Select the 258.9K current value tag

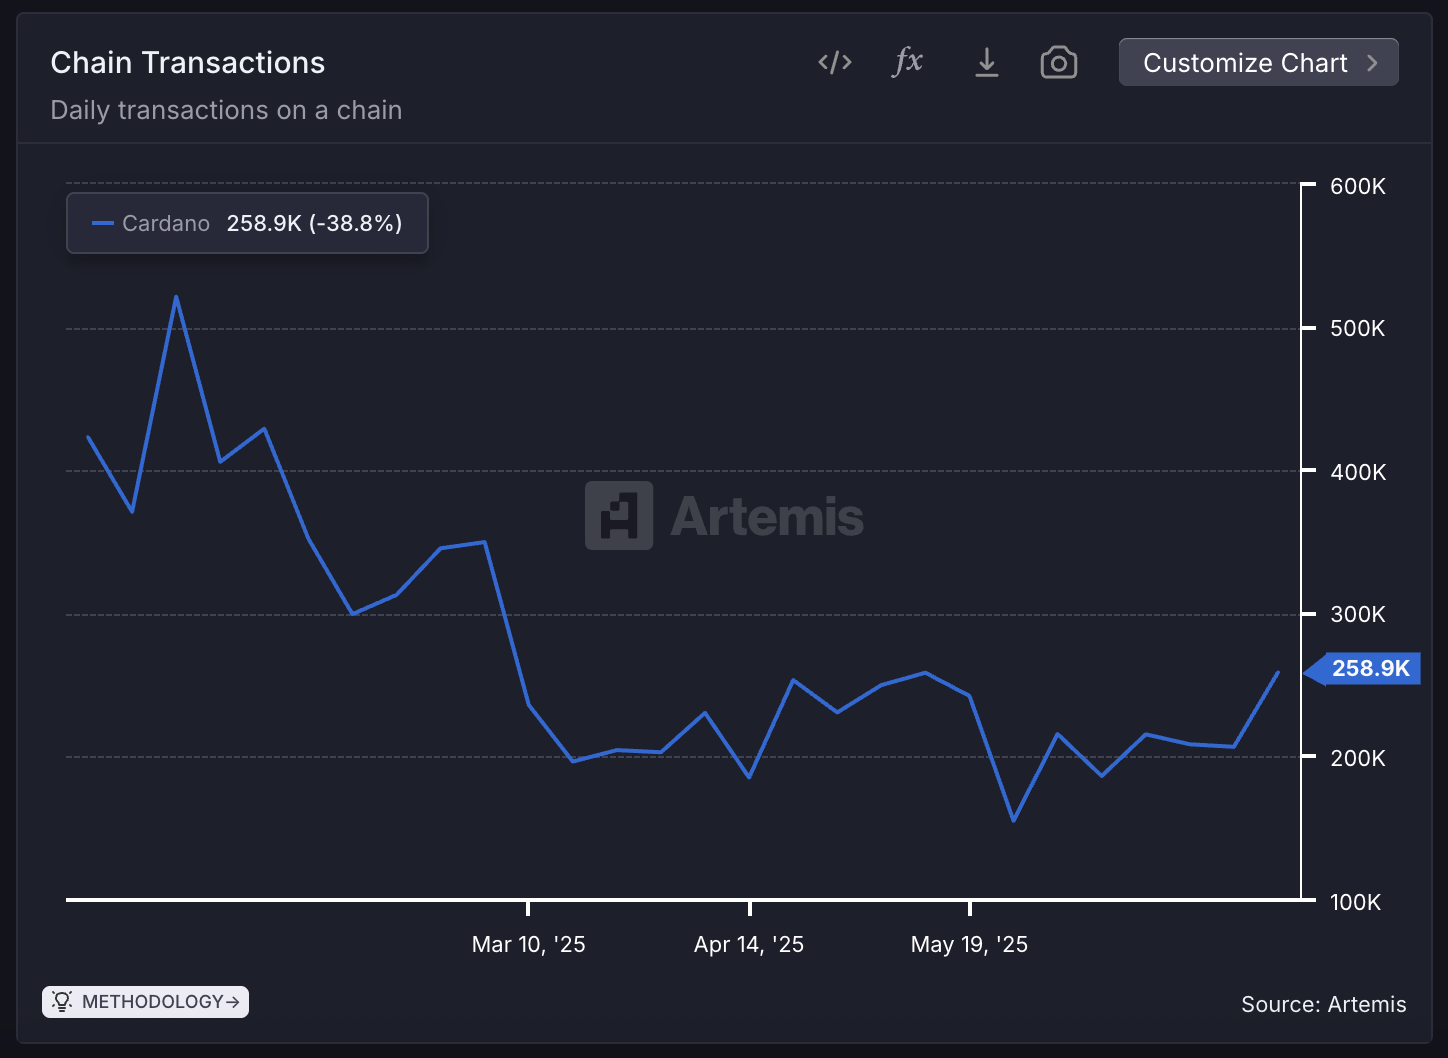1363,669
